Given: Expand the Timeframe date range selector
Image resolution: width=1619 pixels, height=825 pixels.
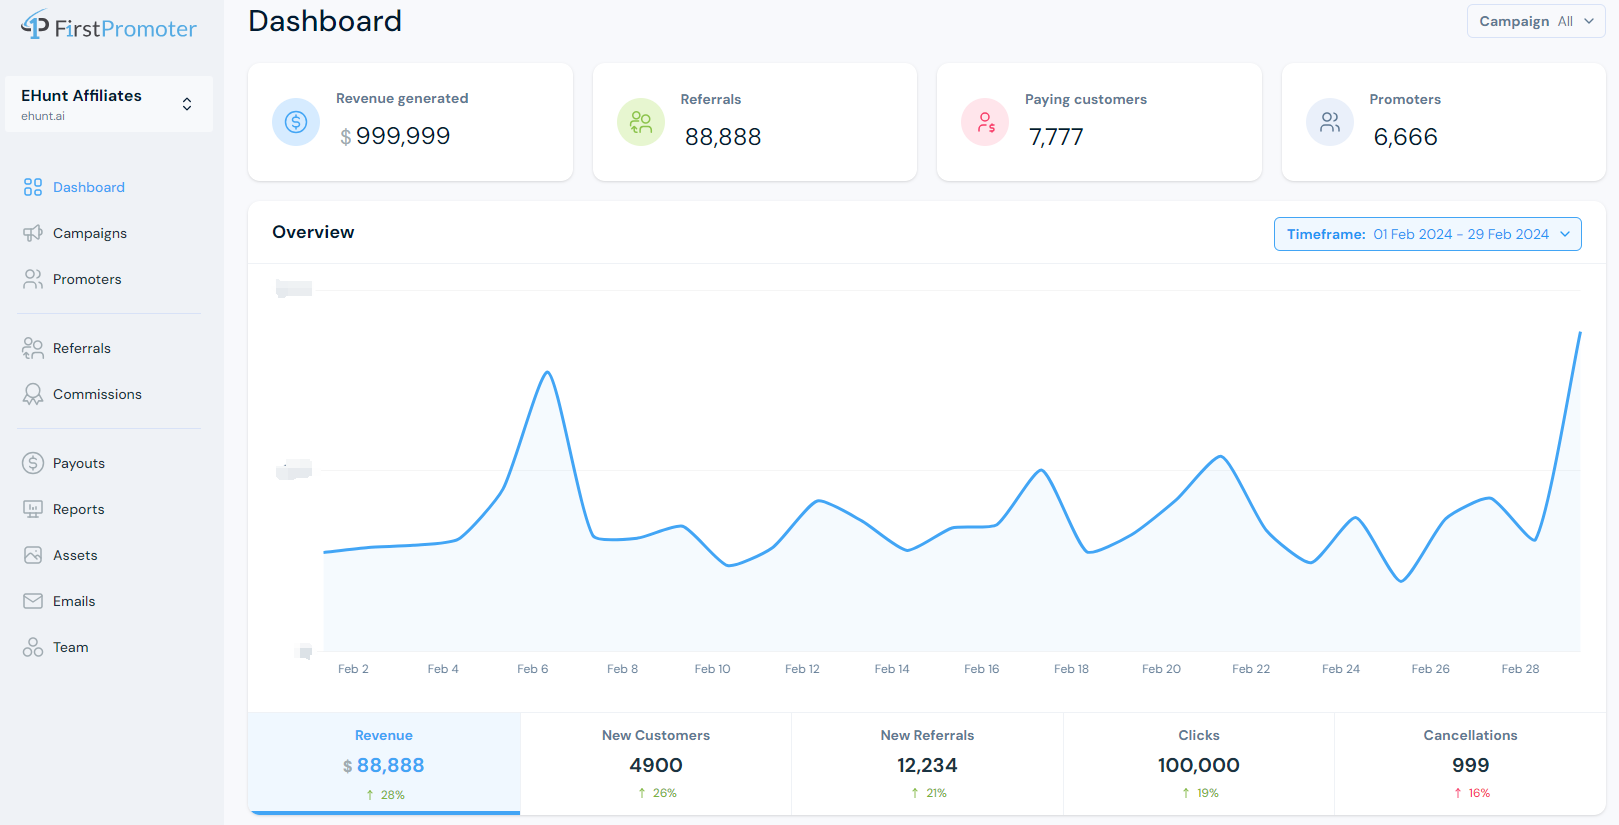Looking at the screenshot, I should point(1427,234).
